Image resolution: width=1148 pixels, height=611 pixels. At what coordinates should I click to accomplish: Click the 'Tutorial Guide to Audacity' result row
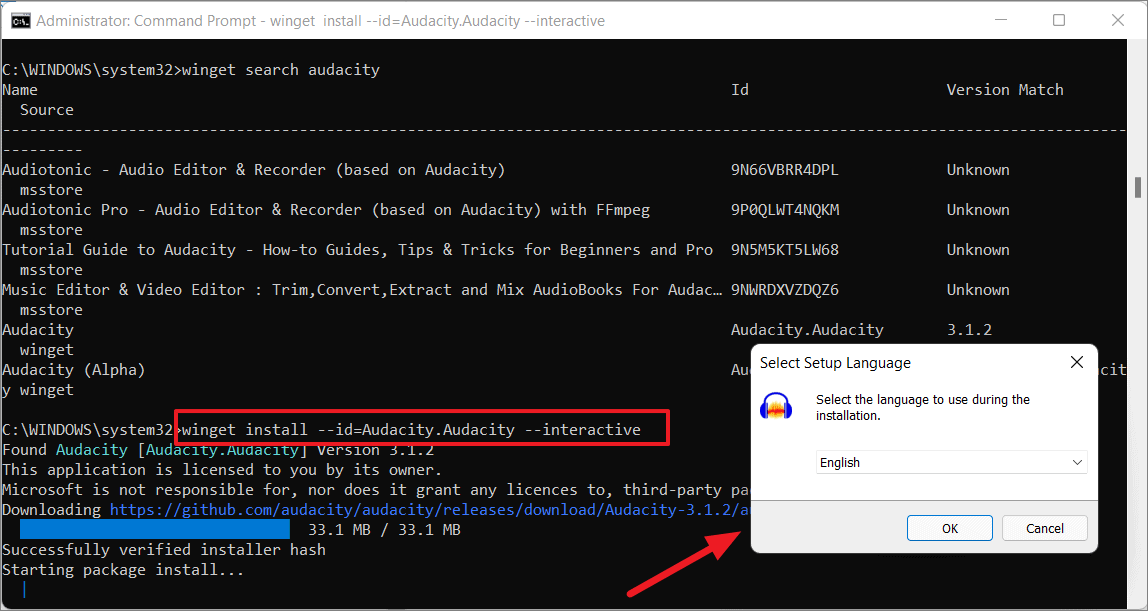click(x=357, y=250)
